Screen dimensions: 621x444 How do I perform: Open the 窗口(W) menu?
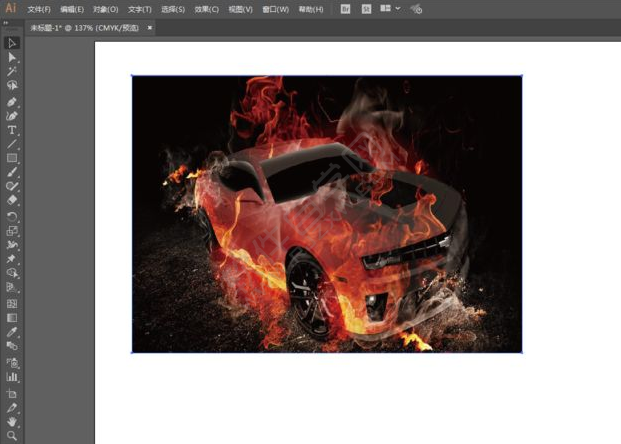pos(276,9)
